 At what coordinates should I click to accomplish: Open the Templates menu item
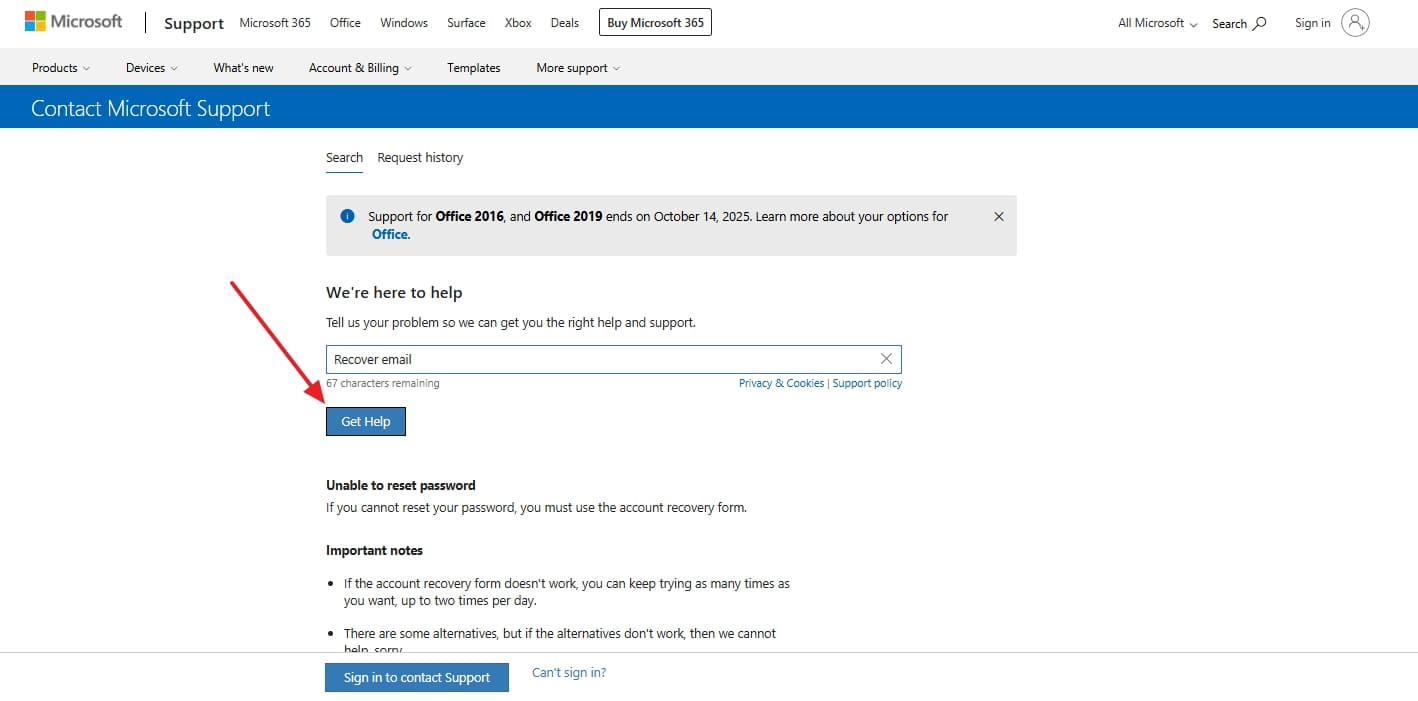click(473, 67)
